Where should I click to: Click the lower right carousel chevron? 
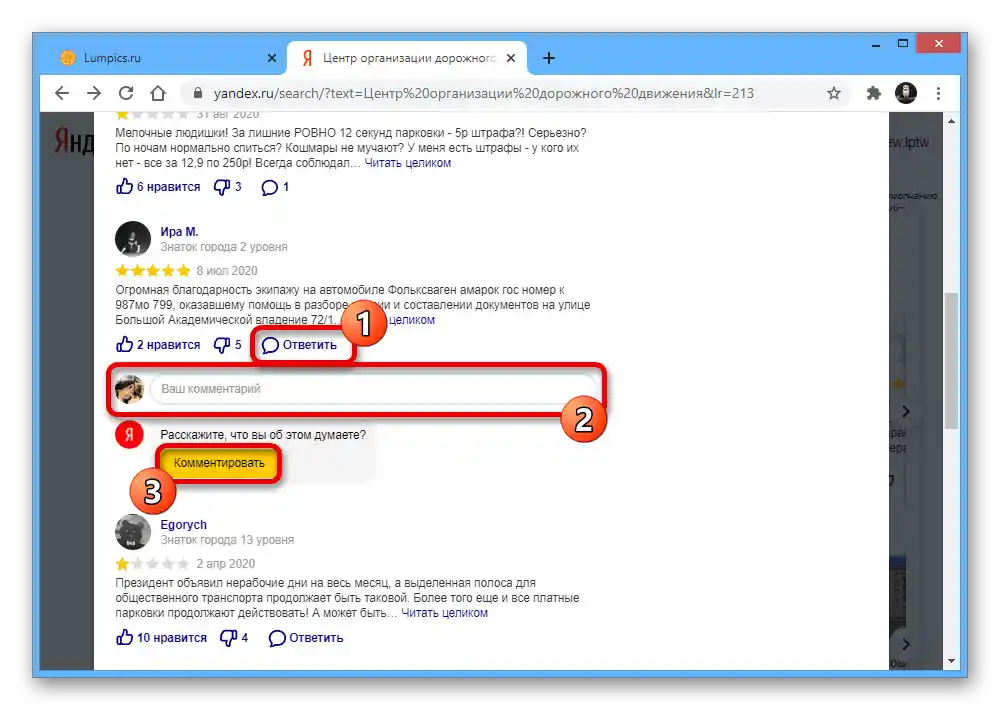[x=906, y=644]
